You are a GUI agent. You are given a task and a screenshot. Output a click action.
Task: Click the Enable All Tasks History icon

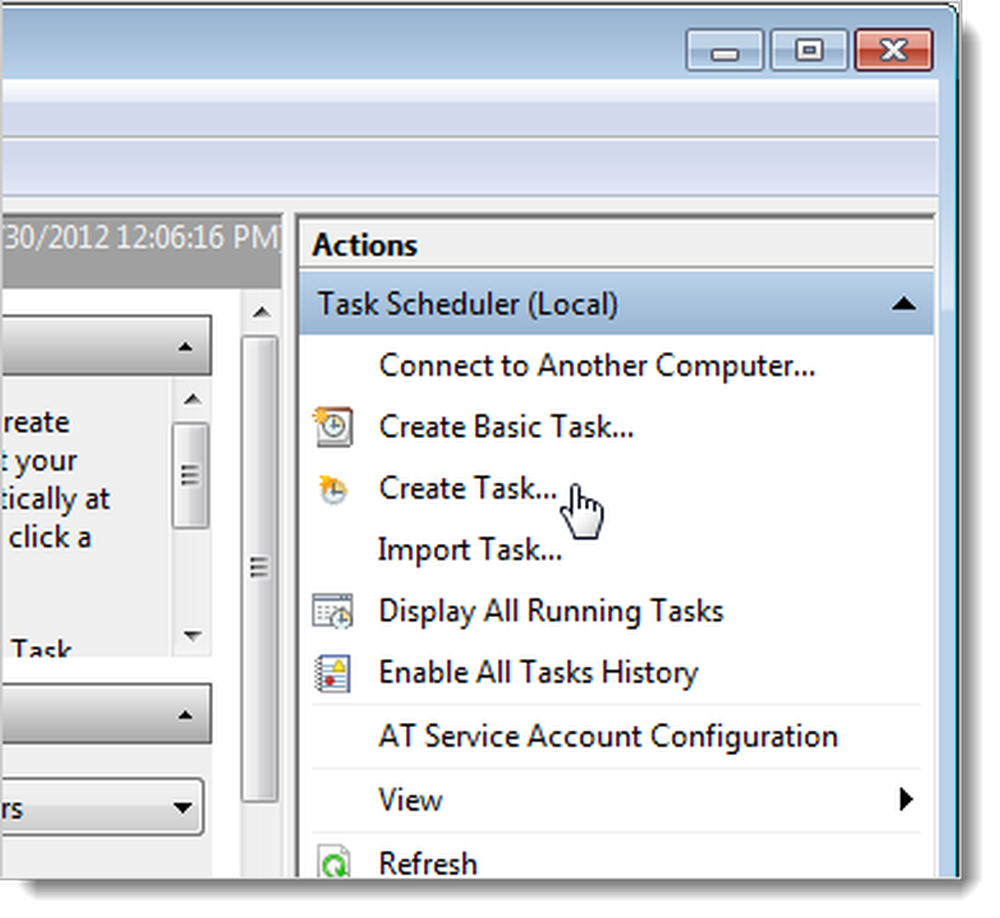[x=332, y=673]
